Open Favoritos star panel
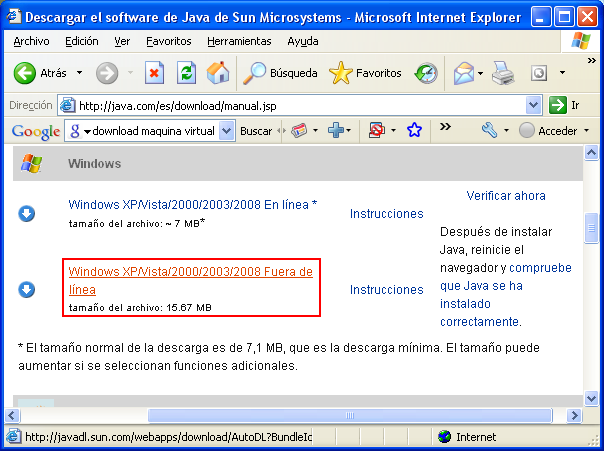604x451 pixels. (x=366, y=73)
